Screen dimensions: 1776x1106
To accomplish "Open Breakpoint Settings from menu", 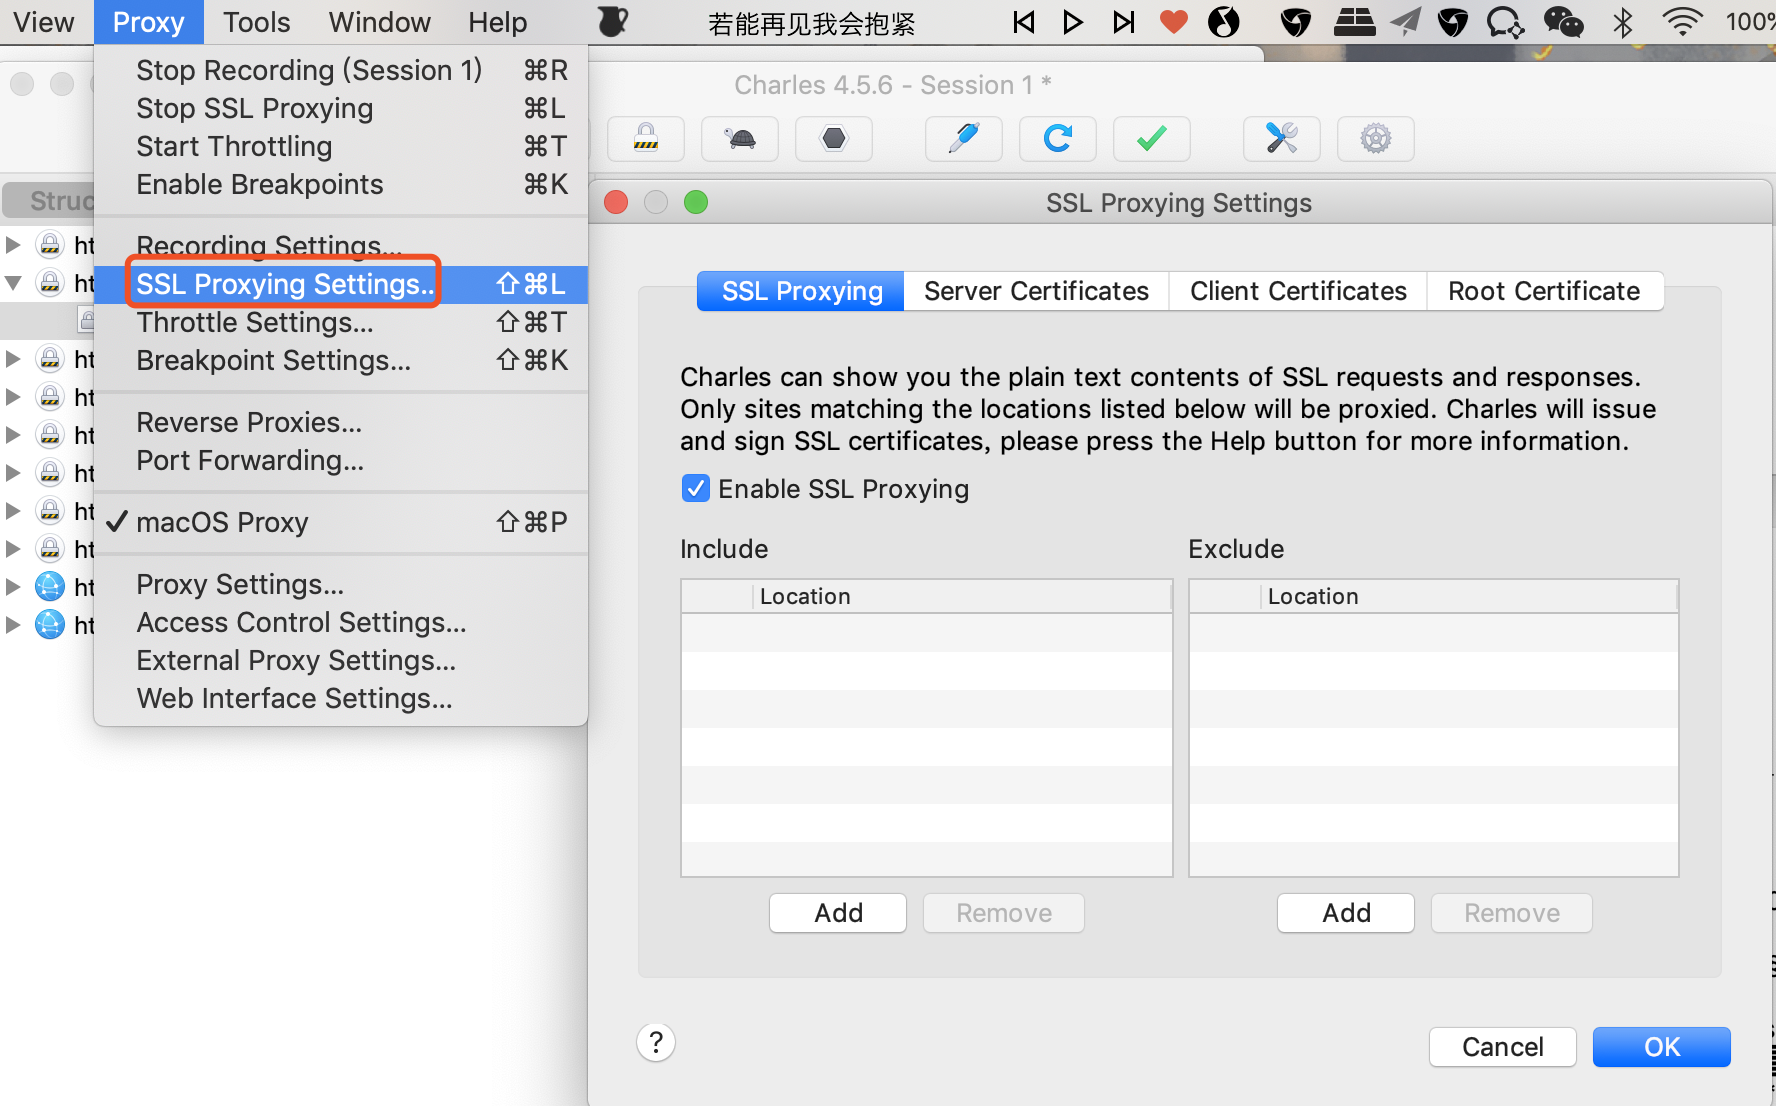I will point(340,360).
